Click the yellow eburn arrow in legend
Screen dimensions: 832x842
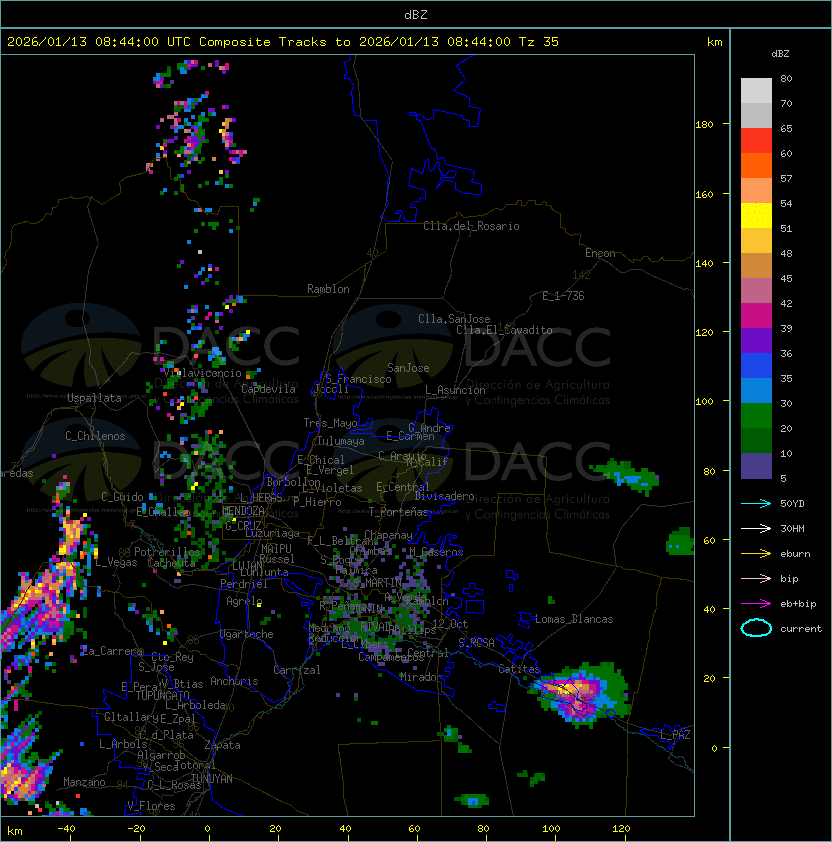coord(756,554)
